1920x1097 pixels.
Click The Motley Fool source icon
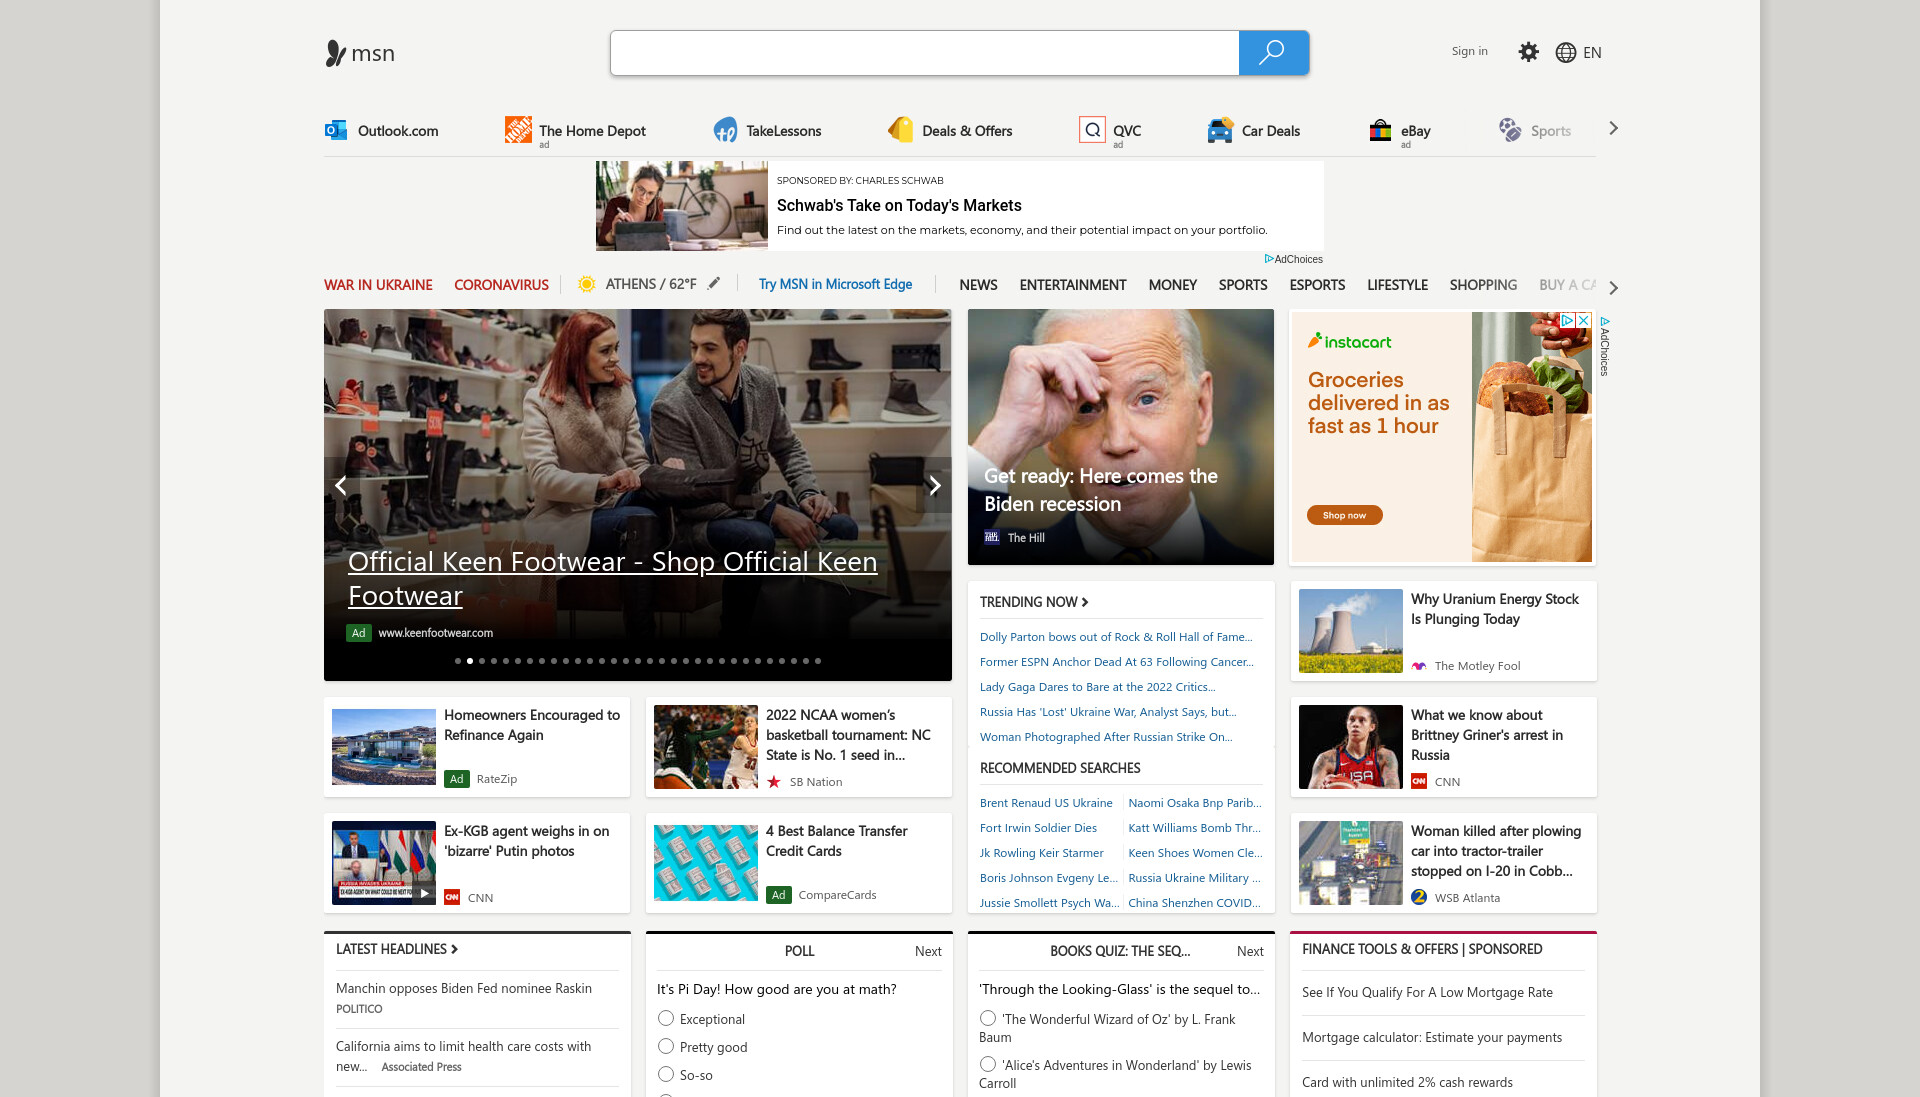[x=1419, y=666]
